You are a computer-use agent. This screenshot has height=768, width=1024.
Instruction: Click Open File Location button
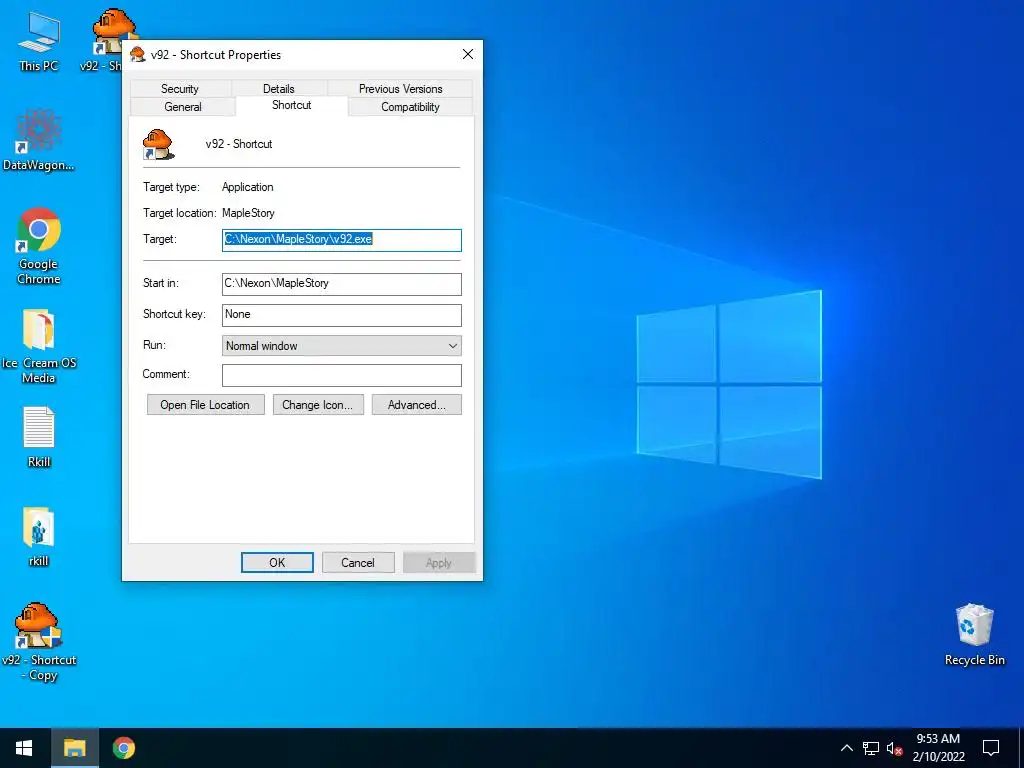coord(206,405)
